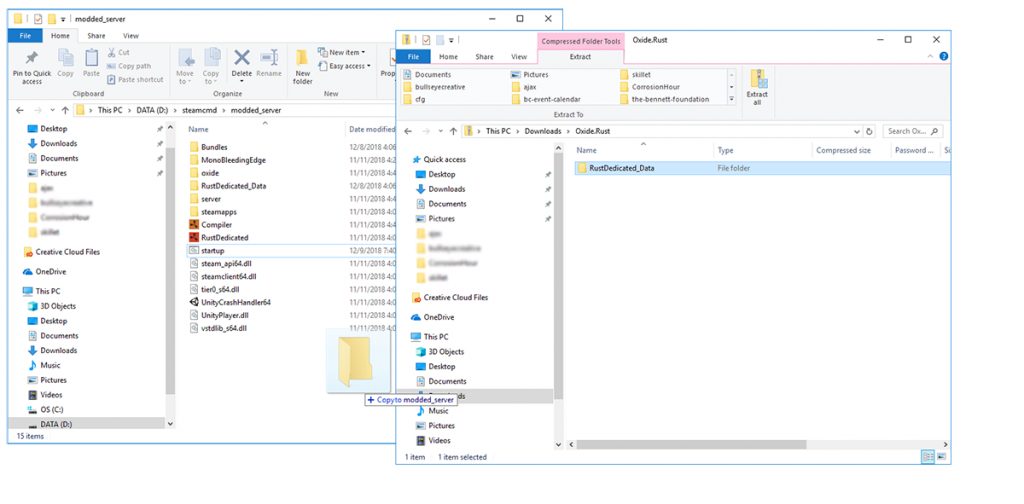
Task: Open the Compiler application file
Action: point(216,225)
